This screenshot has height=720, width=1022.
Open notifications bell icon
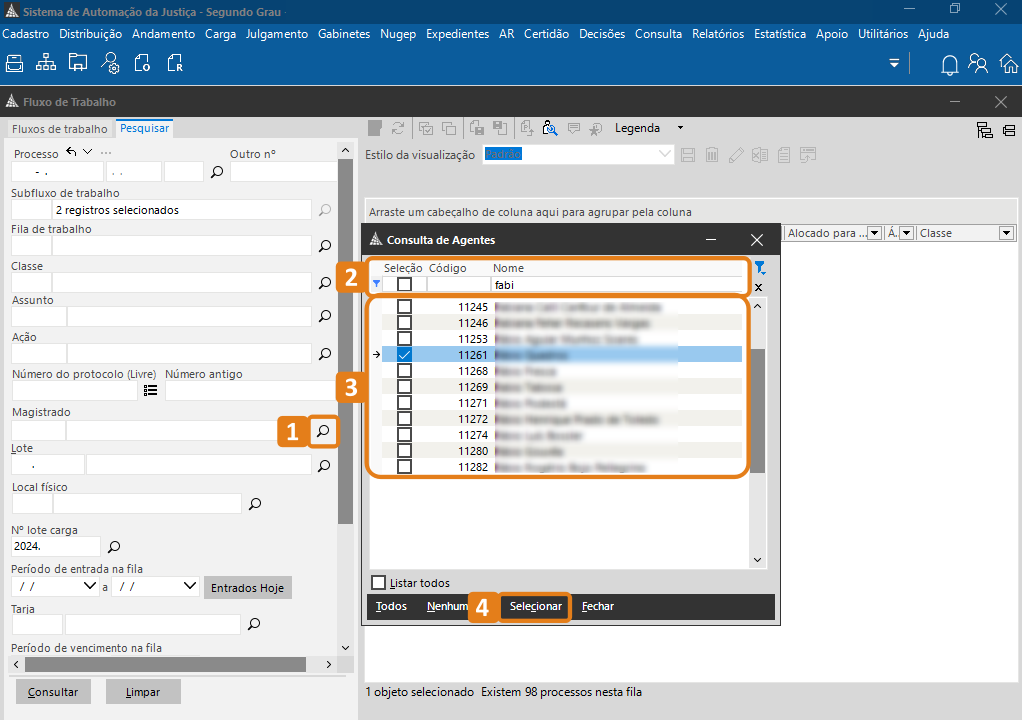[950, 65]
